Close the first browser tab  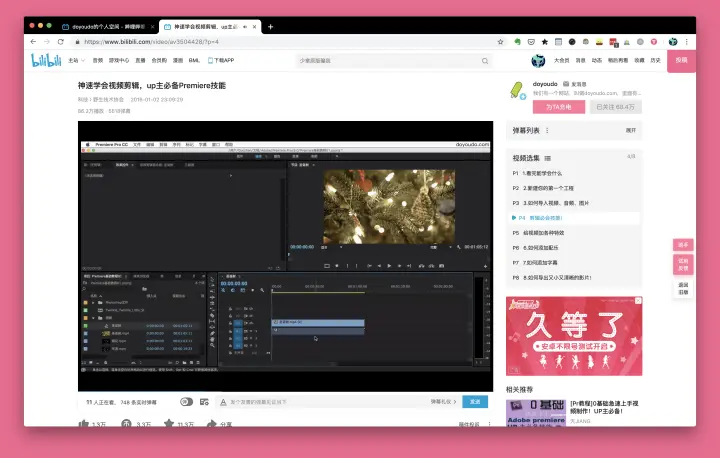pyautogui.click(x=152, y=27)
